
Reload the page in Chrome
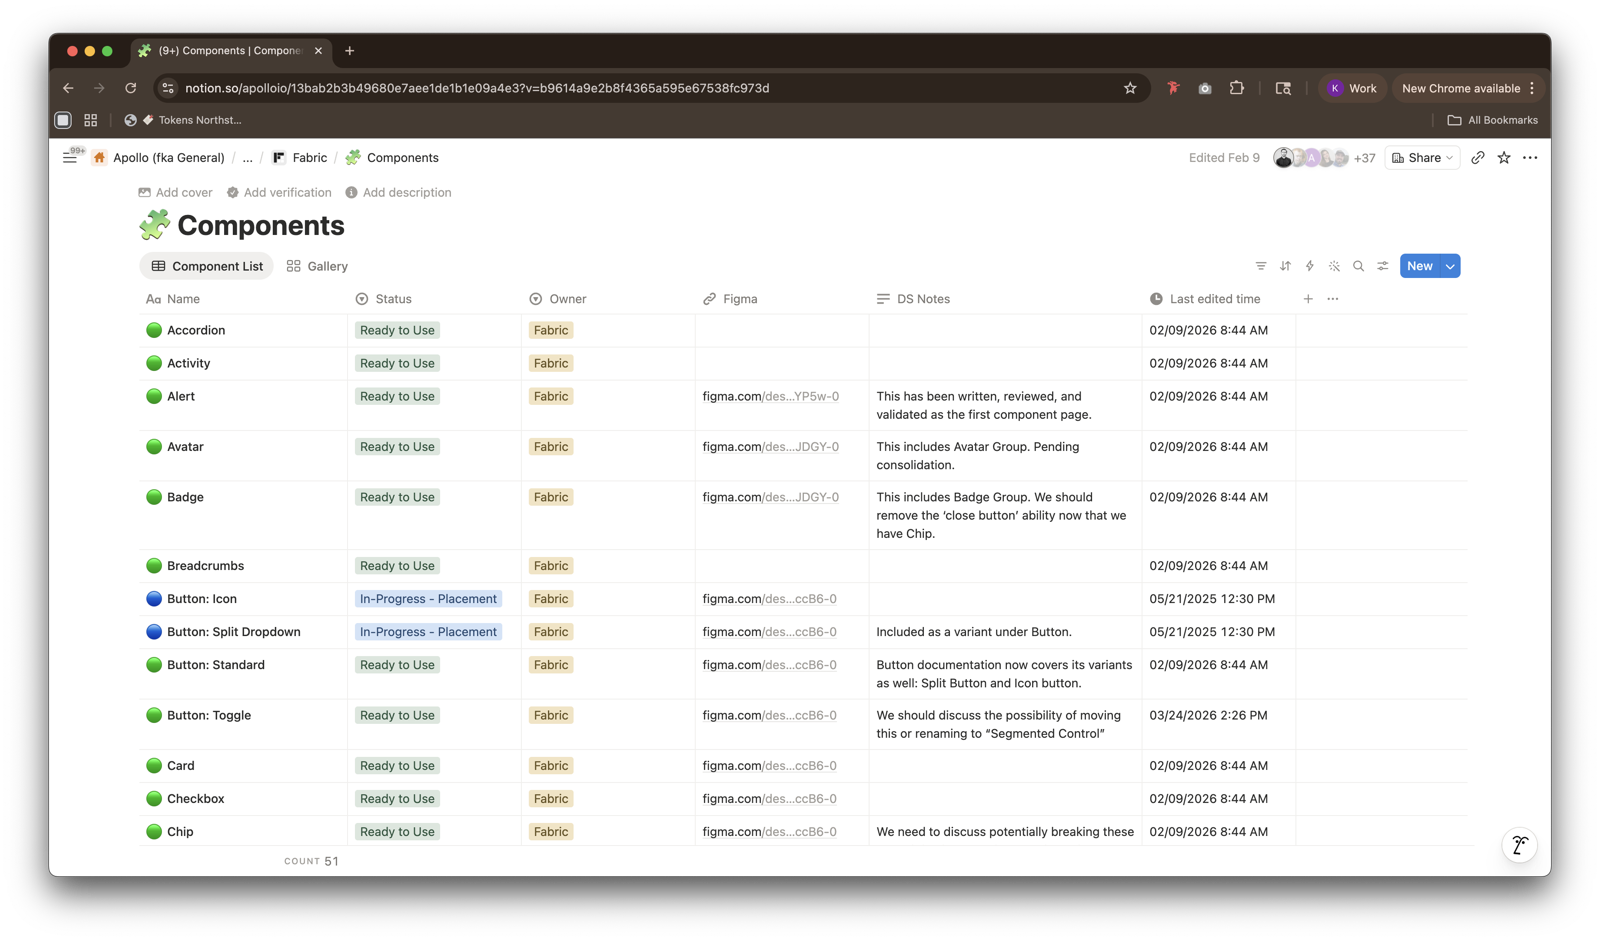(131, 88)
